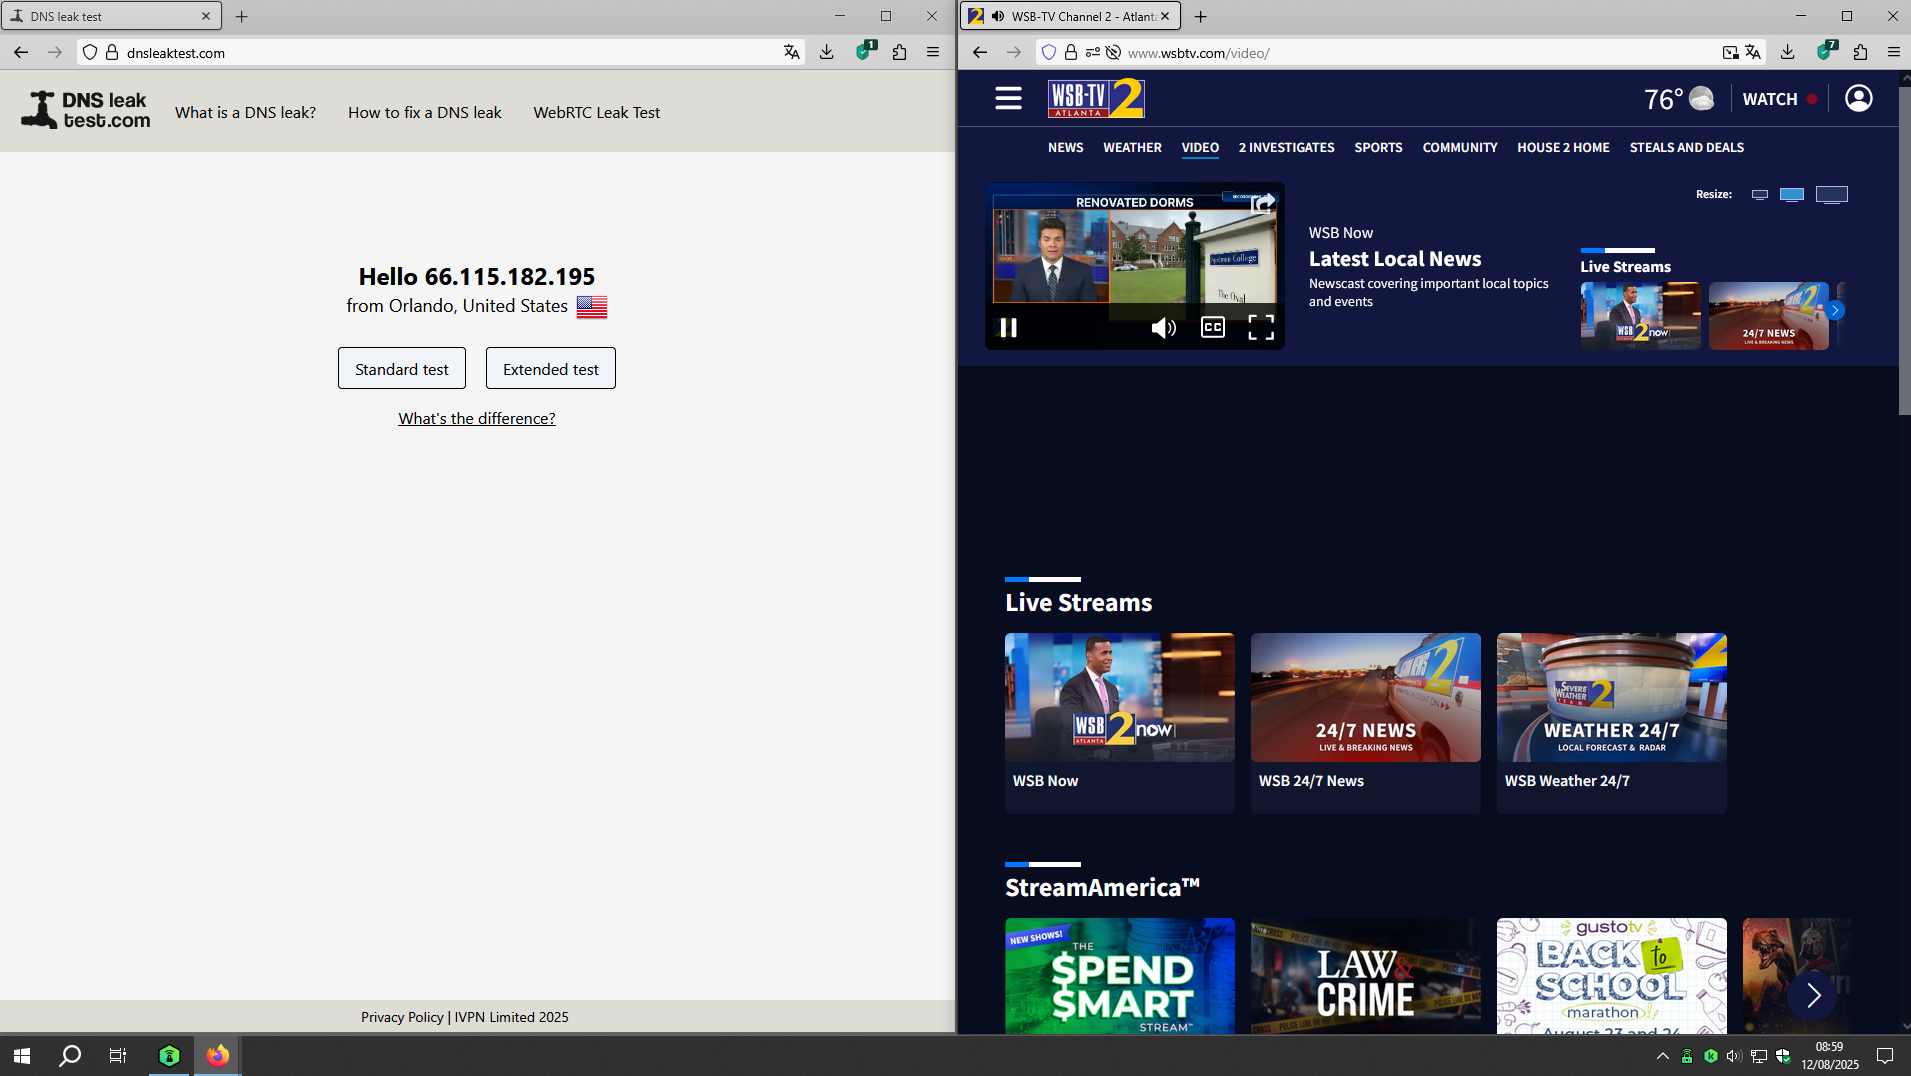The width and height of the screenshot is (1911, 1076).
Task: Select the VIDEO nav item
Action: [1200, 147]
